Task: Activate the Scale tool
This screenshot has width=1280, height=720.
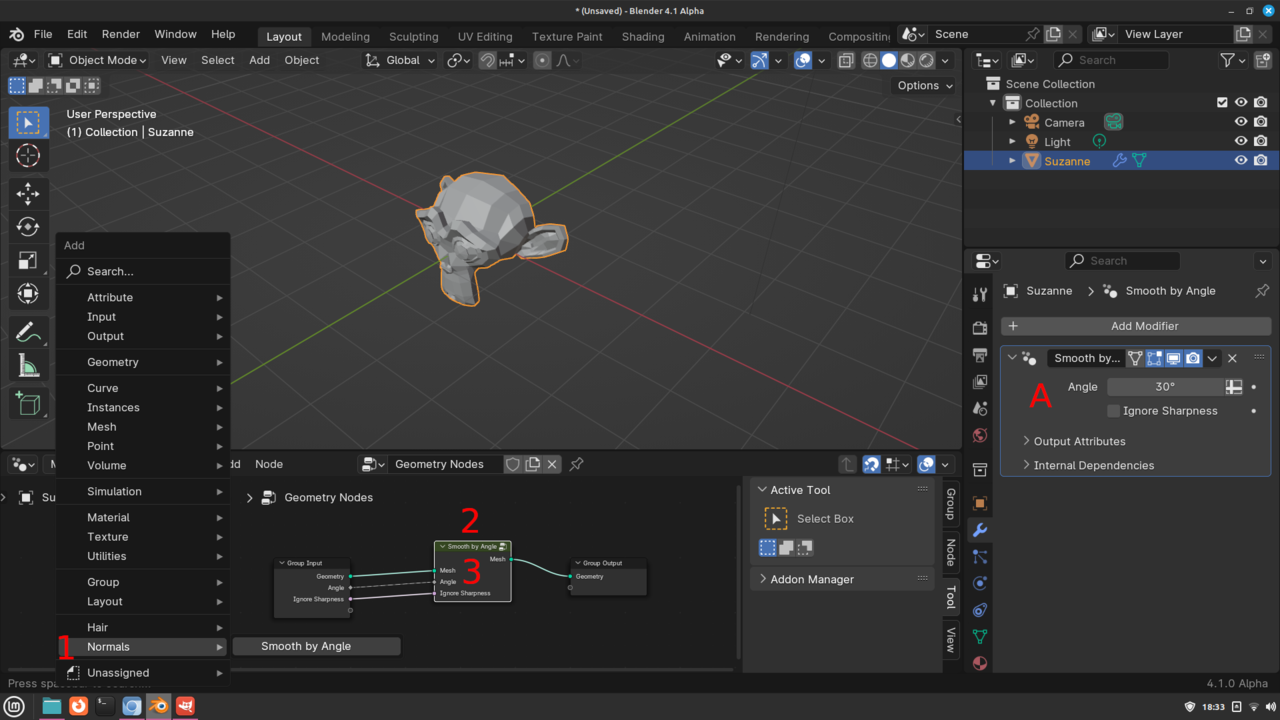Action: tap(28, 261)
